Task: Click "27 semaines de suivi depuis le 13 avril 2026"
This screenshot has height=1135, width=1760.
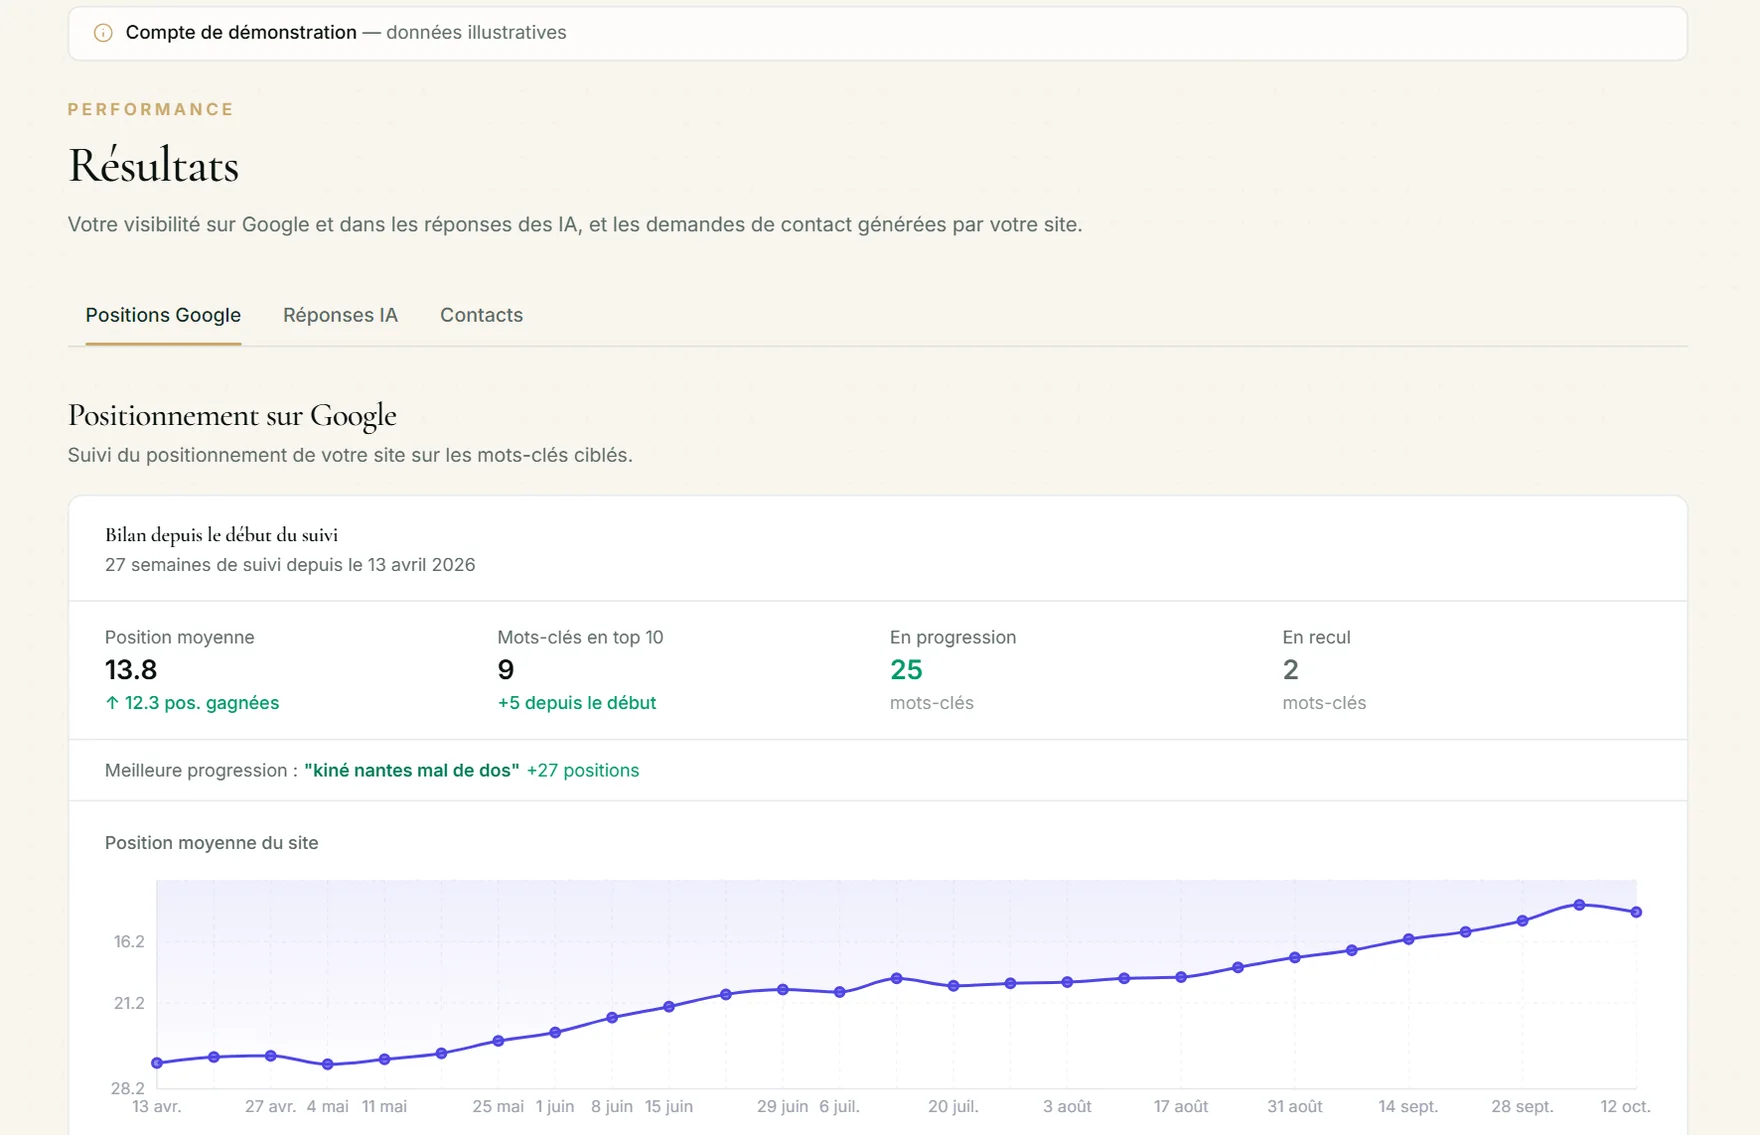Action: (x=290, y=565)
